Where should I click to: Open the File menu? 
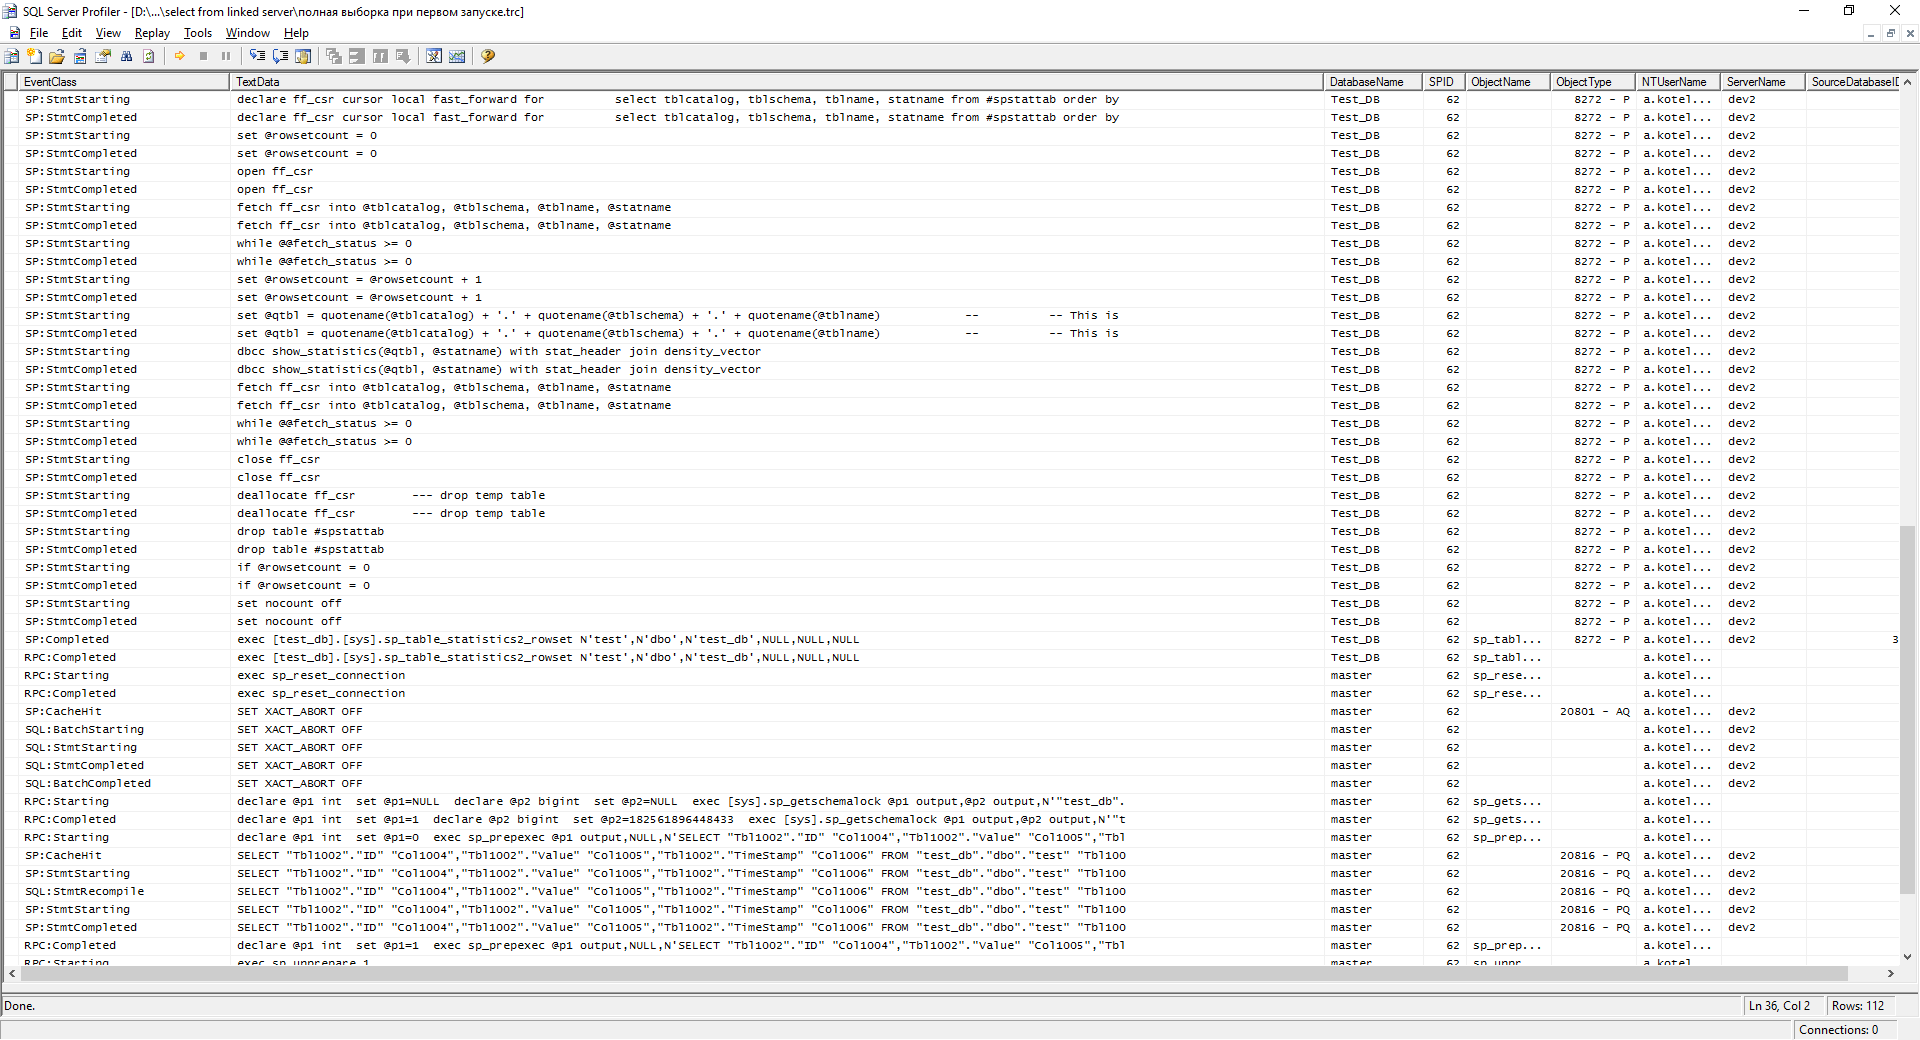(39, 33)
